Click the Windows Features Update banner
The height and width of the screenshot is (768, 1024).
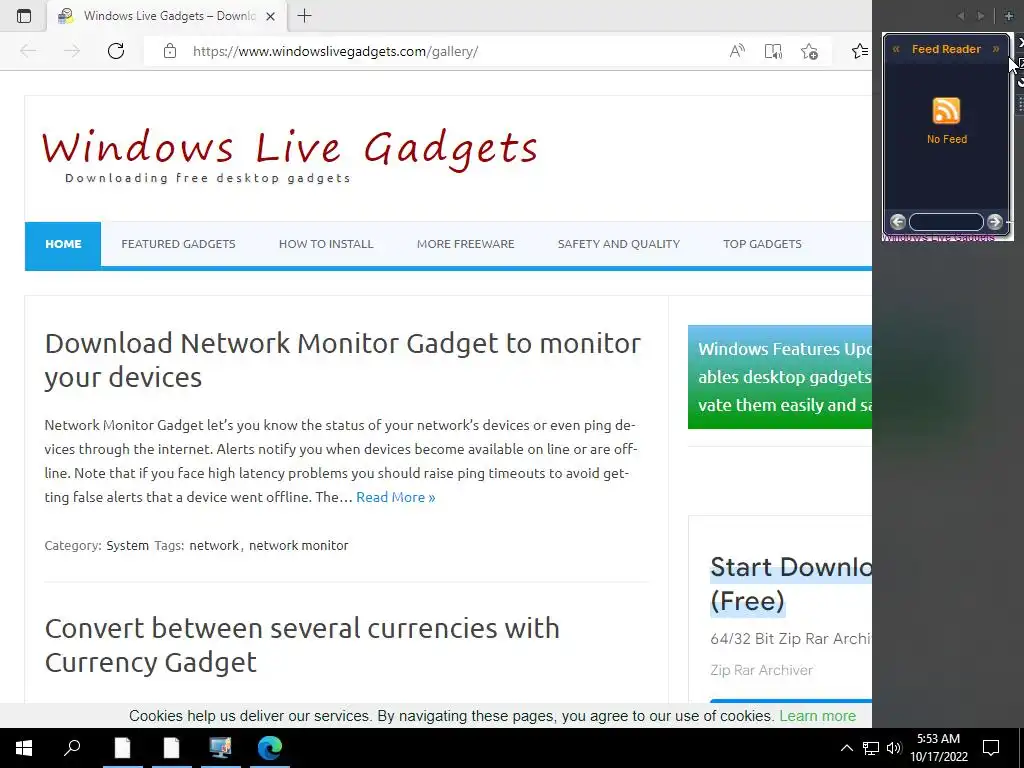pyautogui.click(x=780, y=377)
